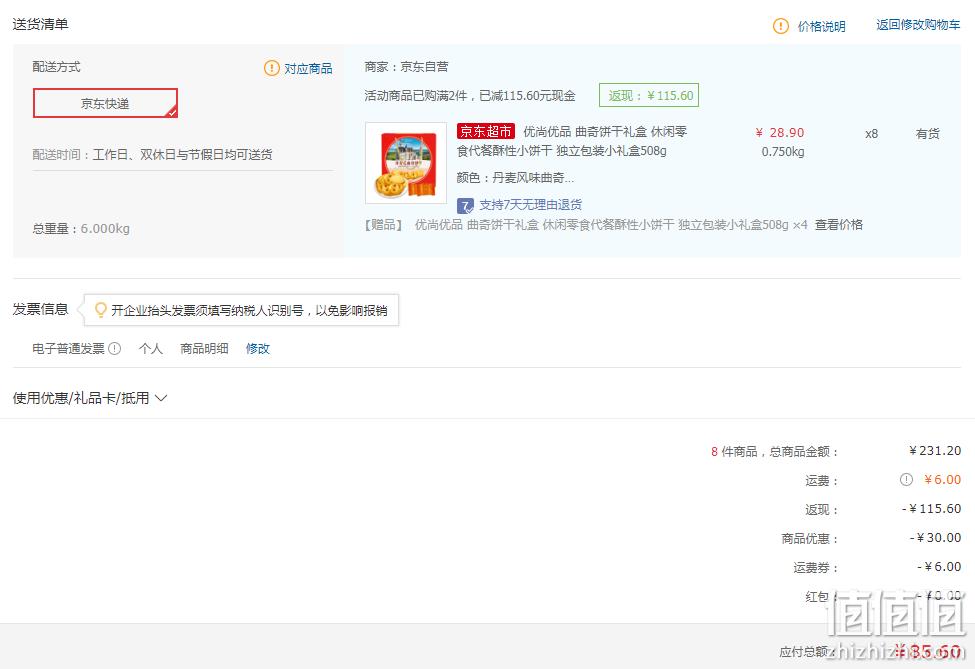Click the cookie gift box product thumbnail

pyautogui.click(x=405, y=163)
